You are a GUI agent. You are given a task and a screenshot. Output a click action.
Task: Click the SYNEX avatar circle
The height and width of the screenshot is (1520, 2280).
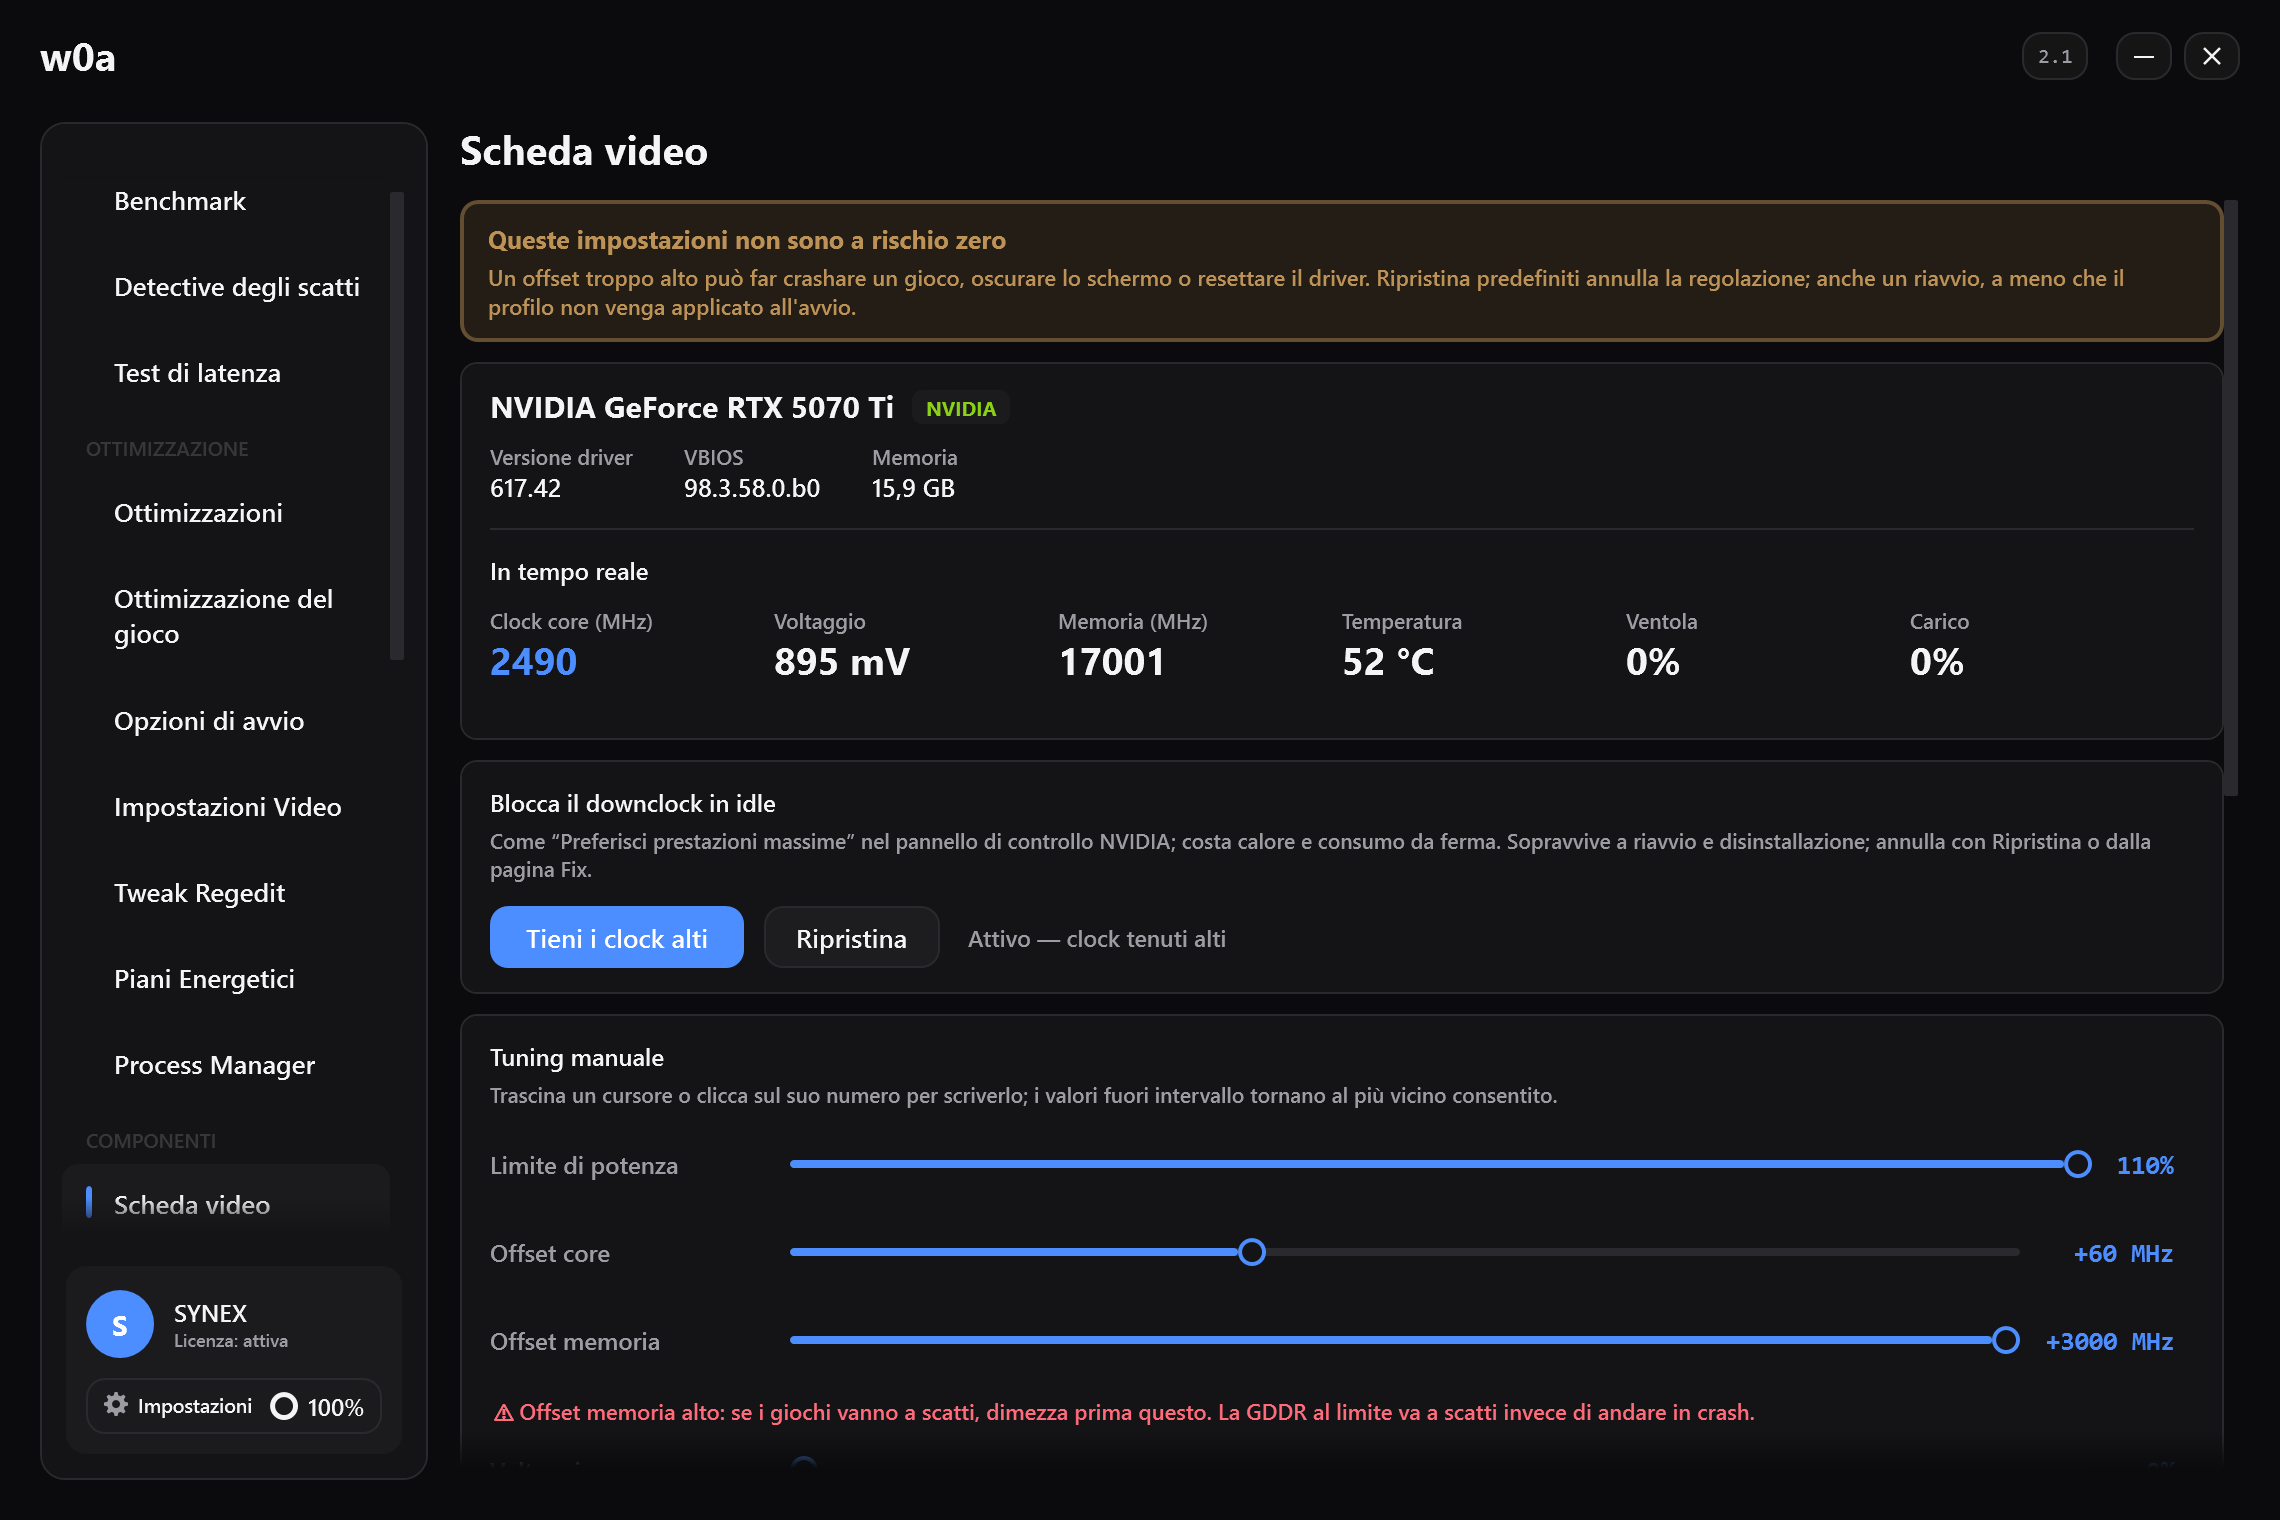(x=120, y=1324)
